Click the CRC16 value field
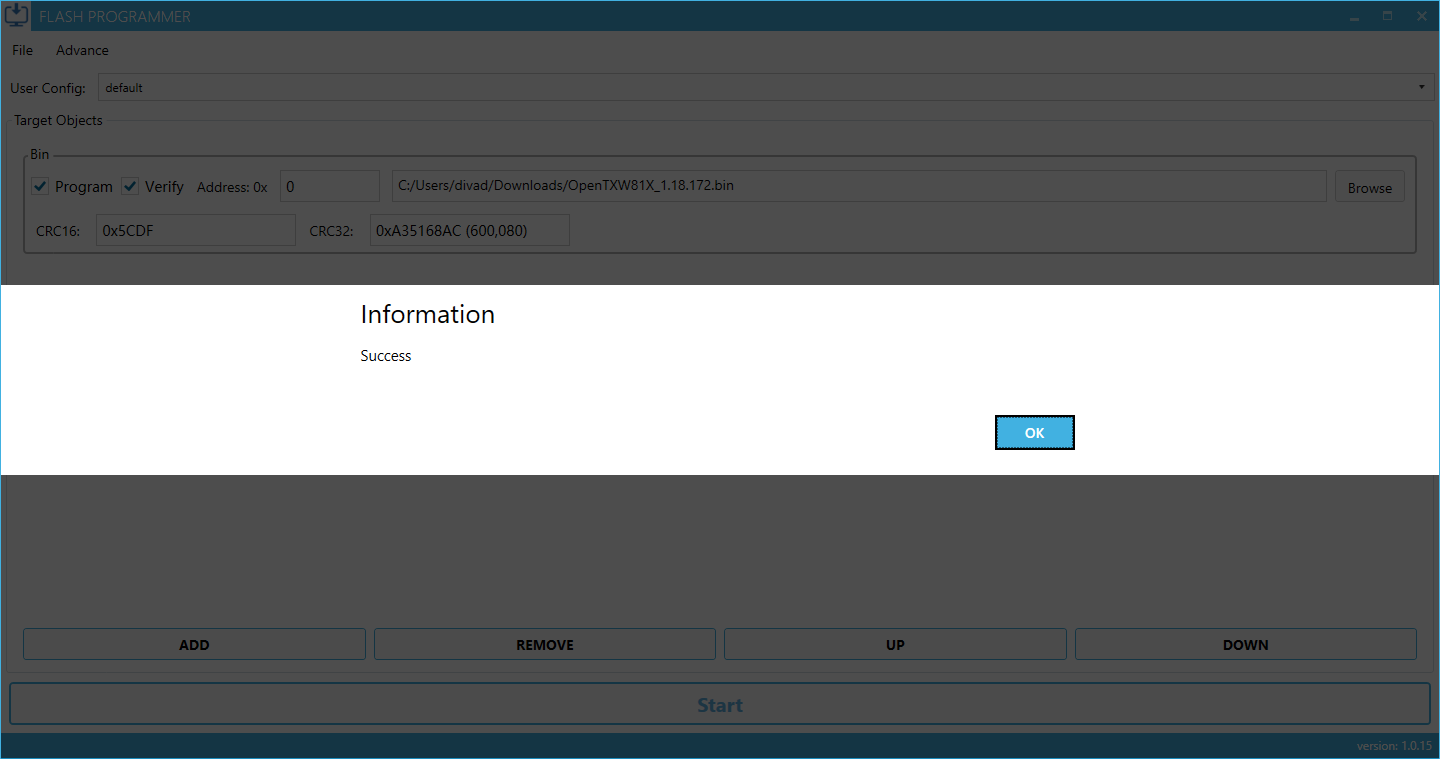The width and height of the screenshot is (1440, 759). (x=196, y=230)
